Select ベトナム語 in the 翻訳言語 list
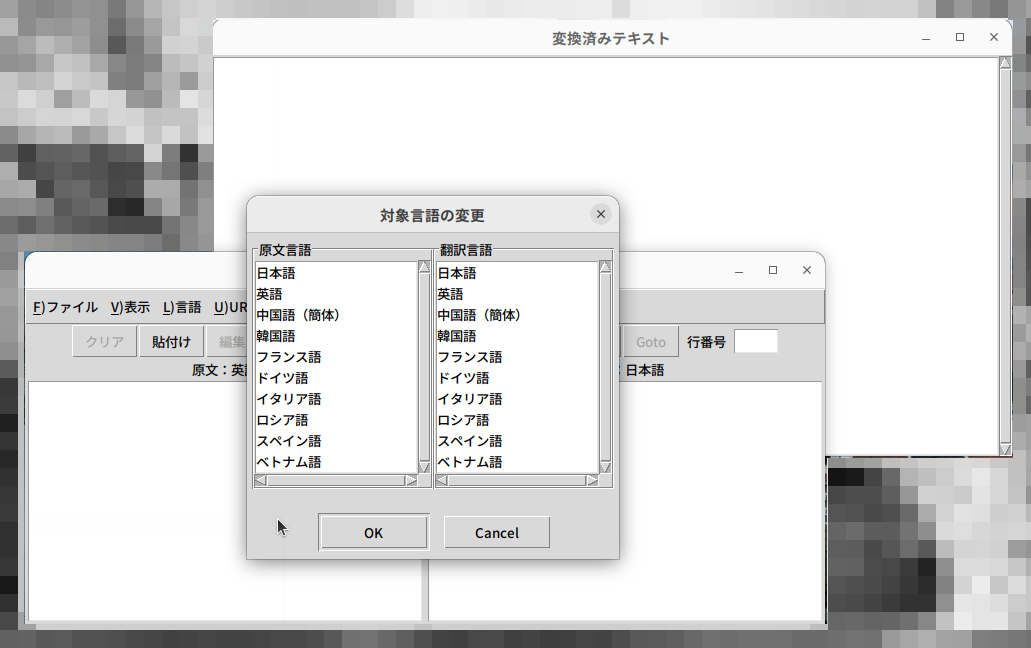The width and height of the screenshot is (1031, 648). click(470, 462)
